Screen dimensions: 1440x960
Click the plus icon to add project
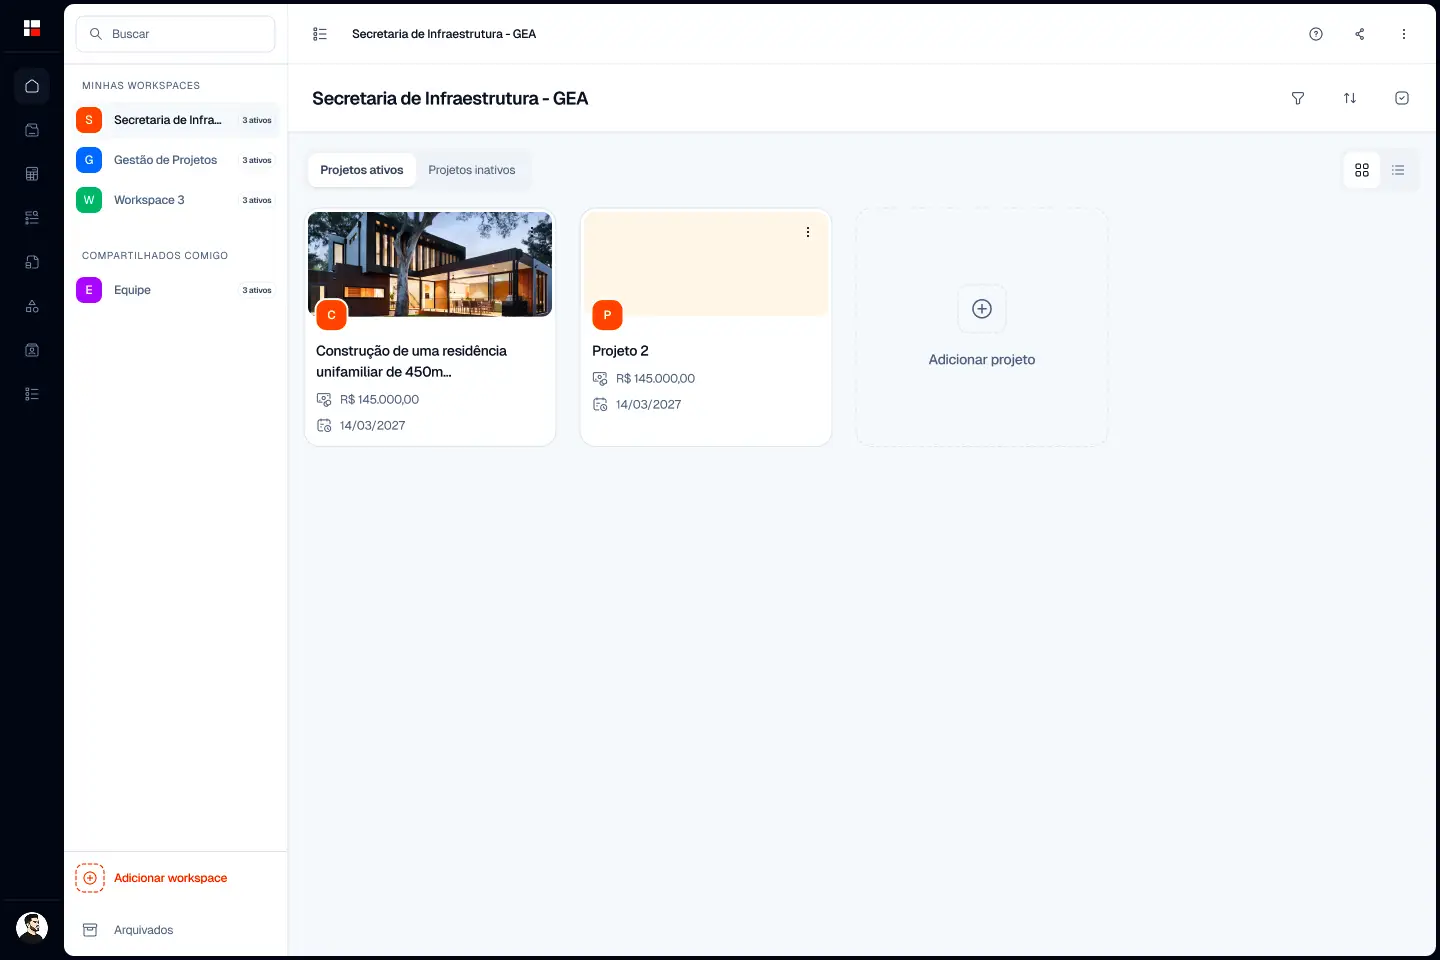pyautogui.click(x=982, y=309)
